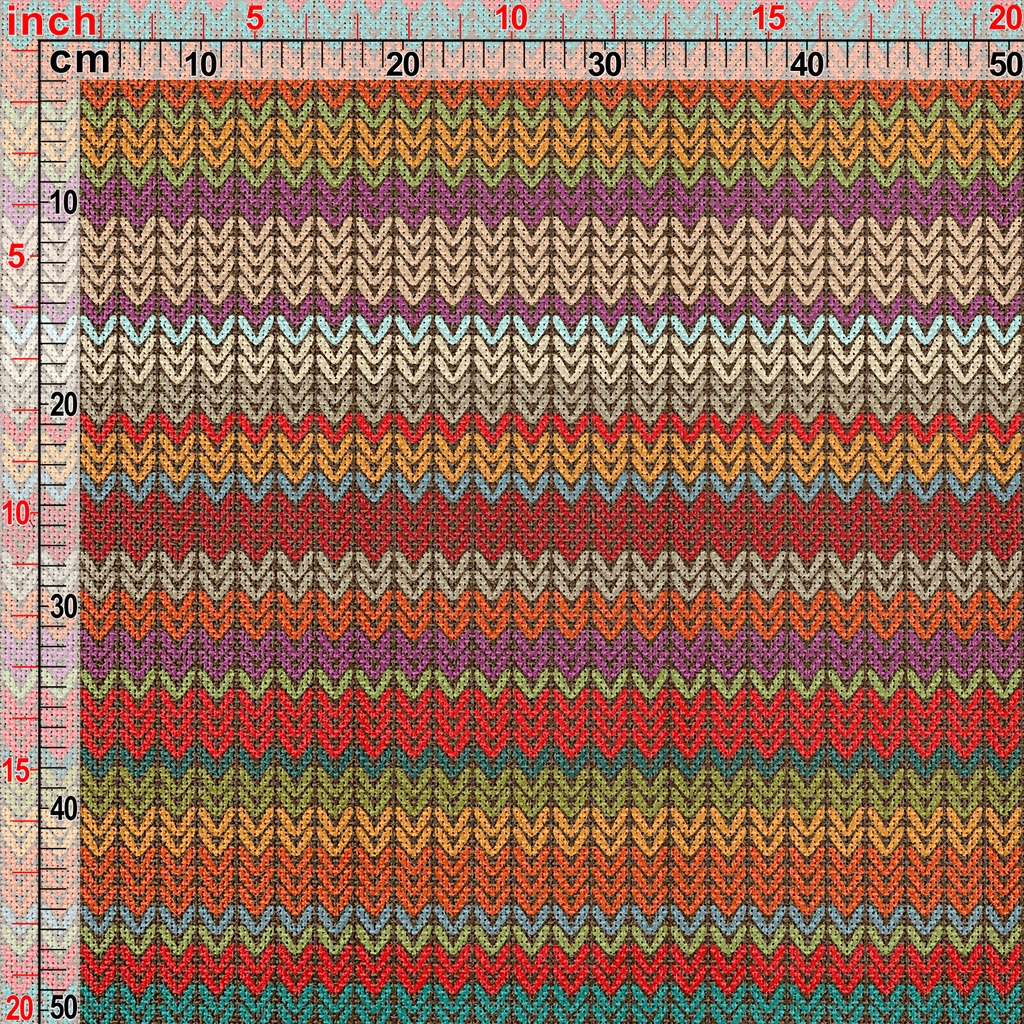Screen dimensions: 1024x1024
Task: Click the black "cm" unit label
Action: 80,61
